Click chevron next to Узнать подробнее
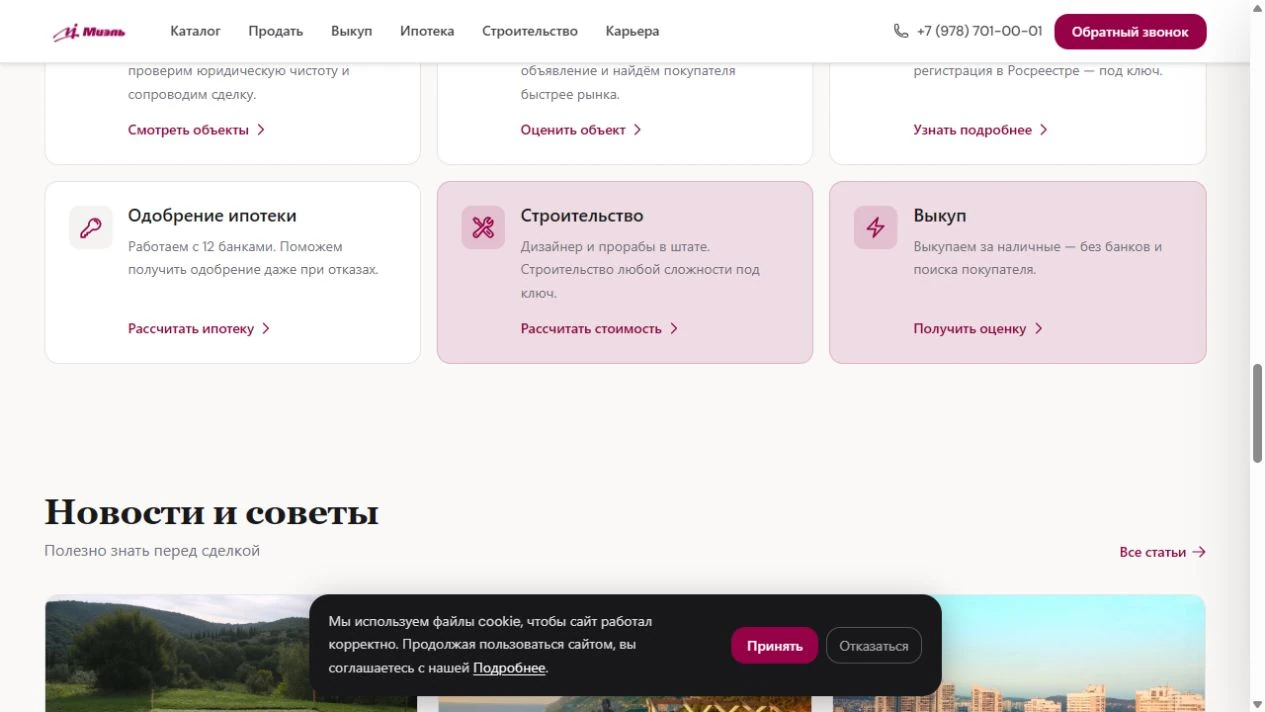The height and width of the screenshot is (712, 1265). (x=1044, y=130)
